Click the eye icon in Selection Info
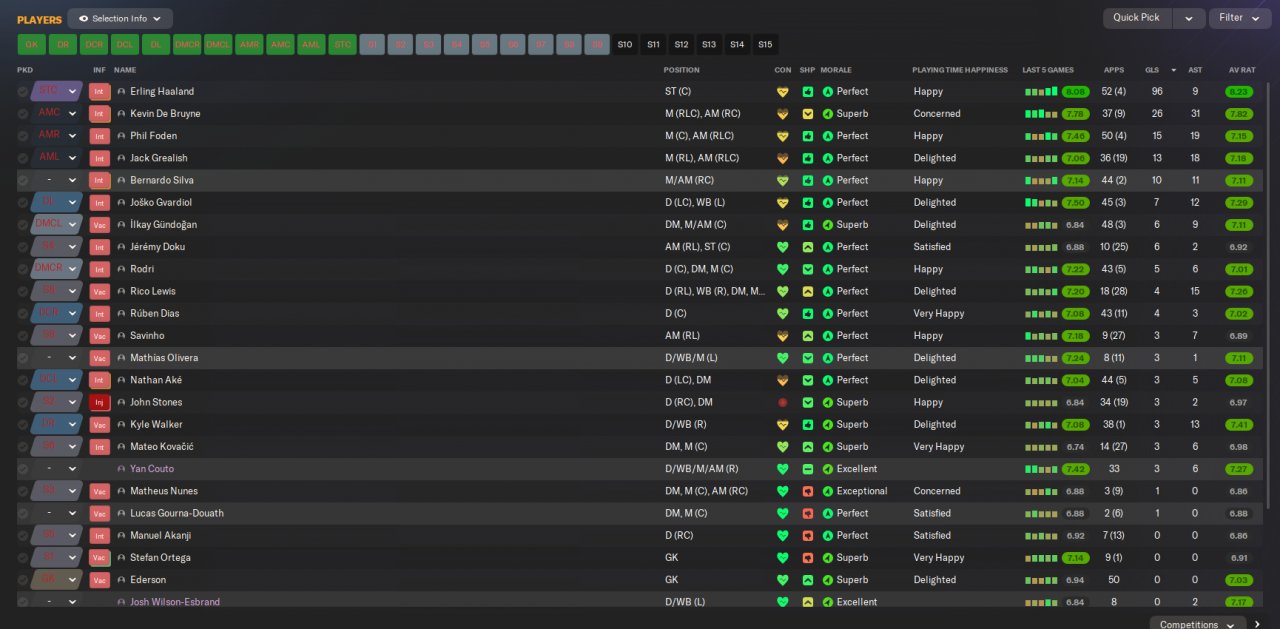The width and height of the screenshot is (1280, 629). [84, 19]
